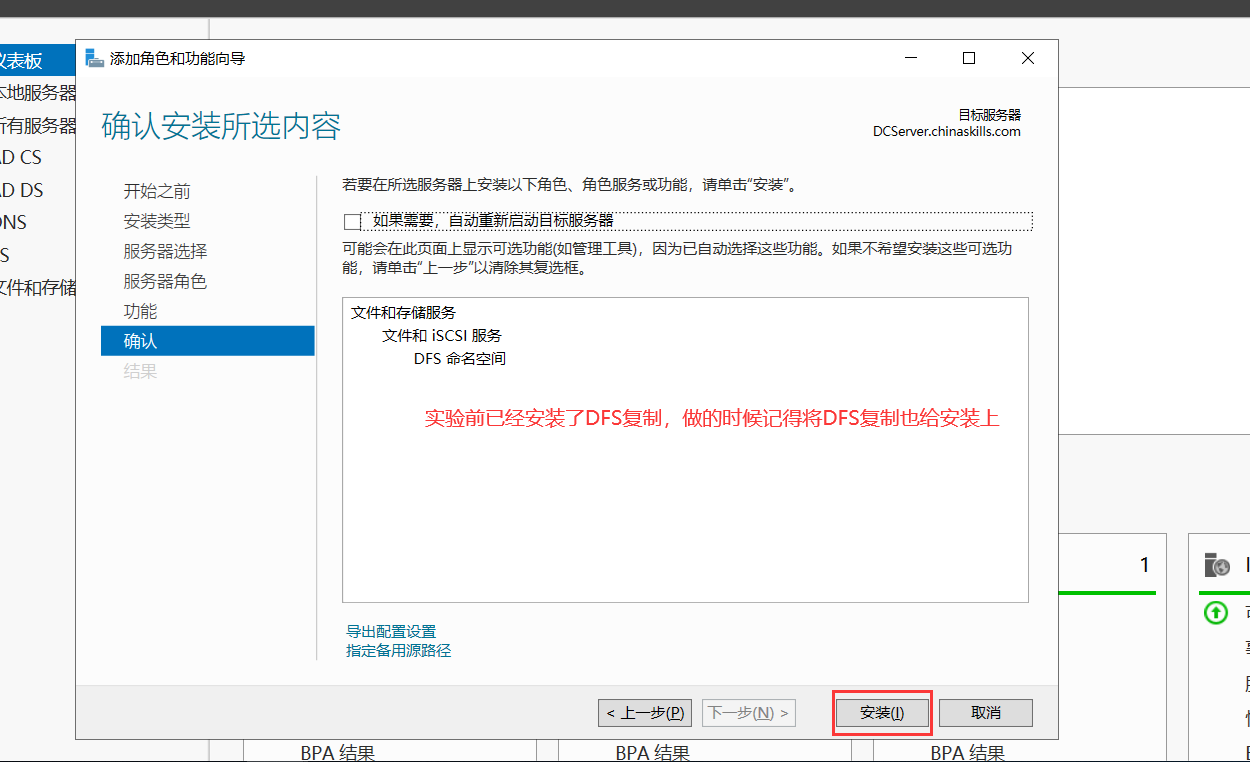This screenshot has height=762, width=1250.
Task: Open the 指定备用源路径 link
Action: [x=399, y=651]
